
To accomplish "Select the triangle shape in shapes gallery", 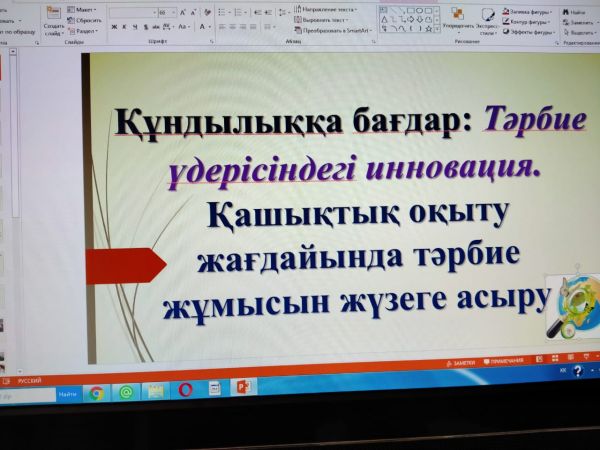I will 385,19.
